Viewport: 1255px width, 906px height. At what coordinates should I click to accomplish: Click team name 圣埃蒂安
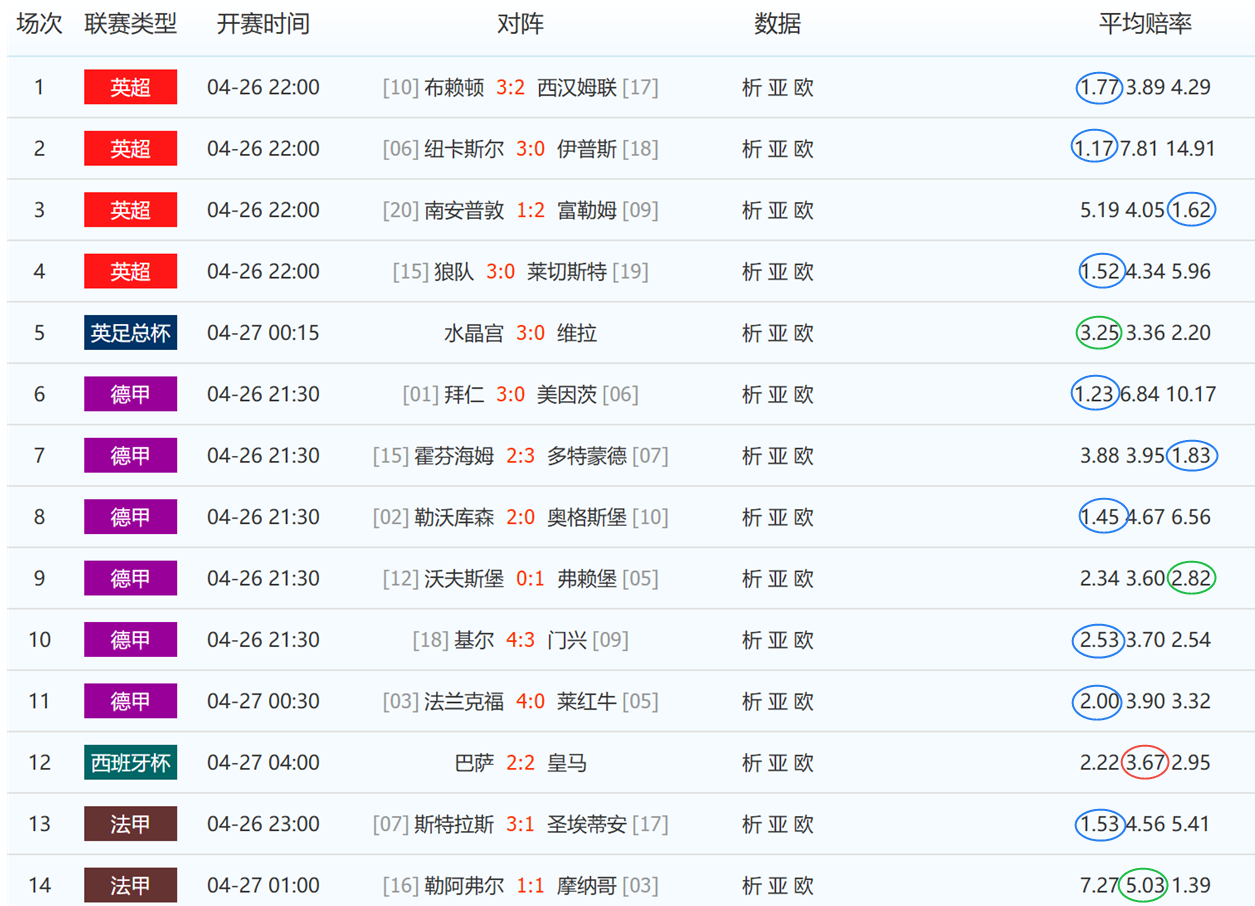point(587,824)
